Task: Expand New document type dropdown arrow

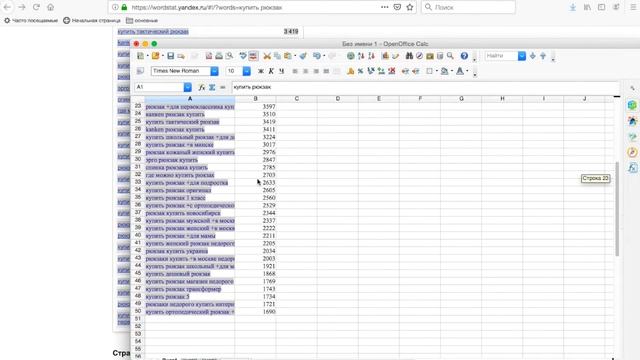Action: (147, 56)
